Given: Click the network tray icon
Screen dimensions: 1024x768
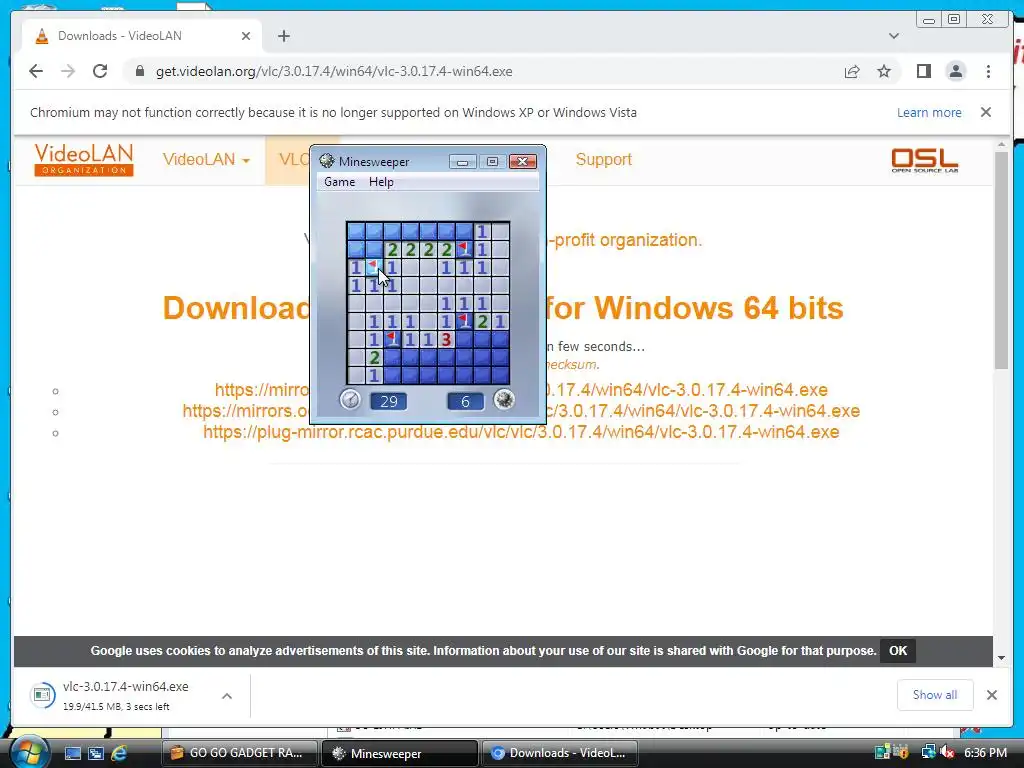Looking at the screenshot, I should tap(927, 753).
